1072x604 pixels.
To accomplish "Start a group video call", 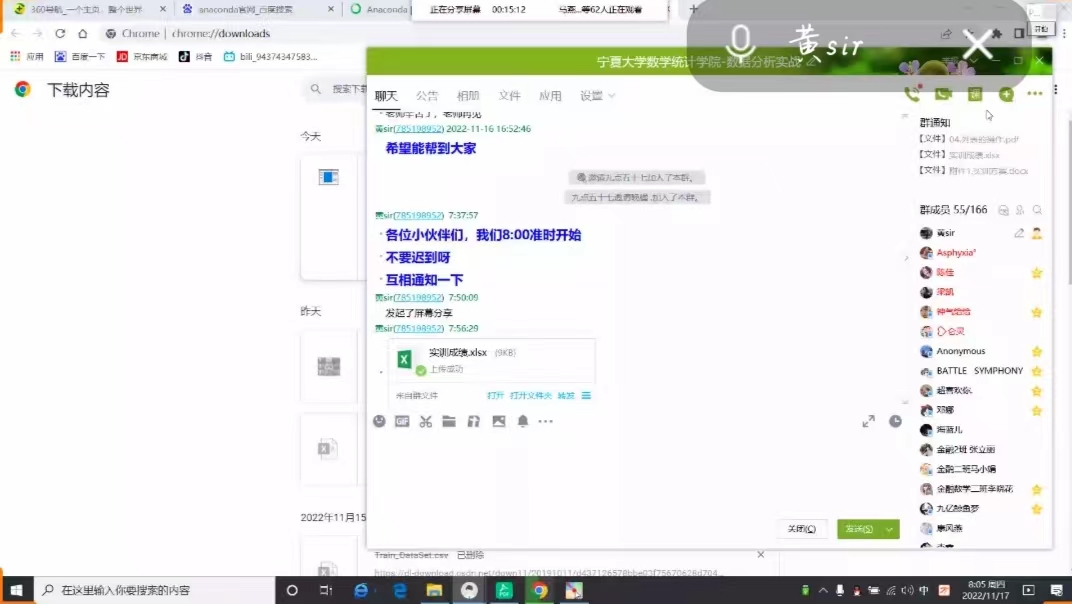I will pos(942,94).
